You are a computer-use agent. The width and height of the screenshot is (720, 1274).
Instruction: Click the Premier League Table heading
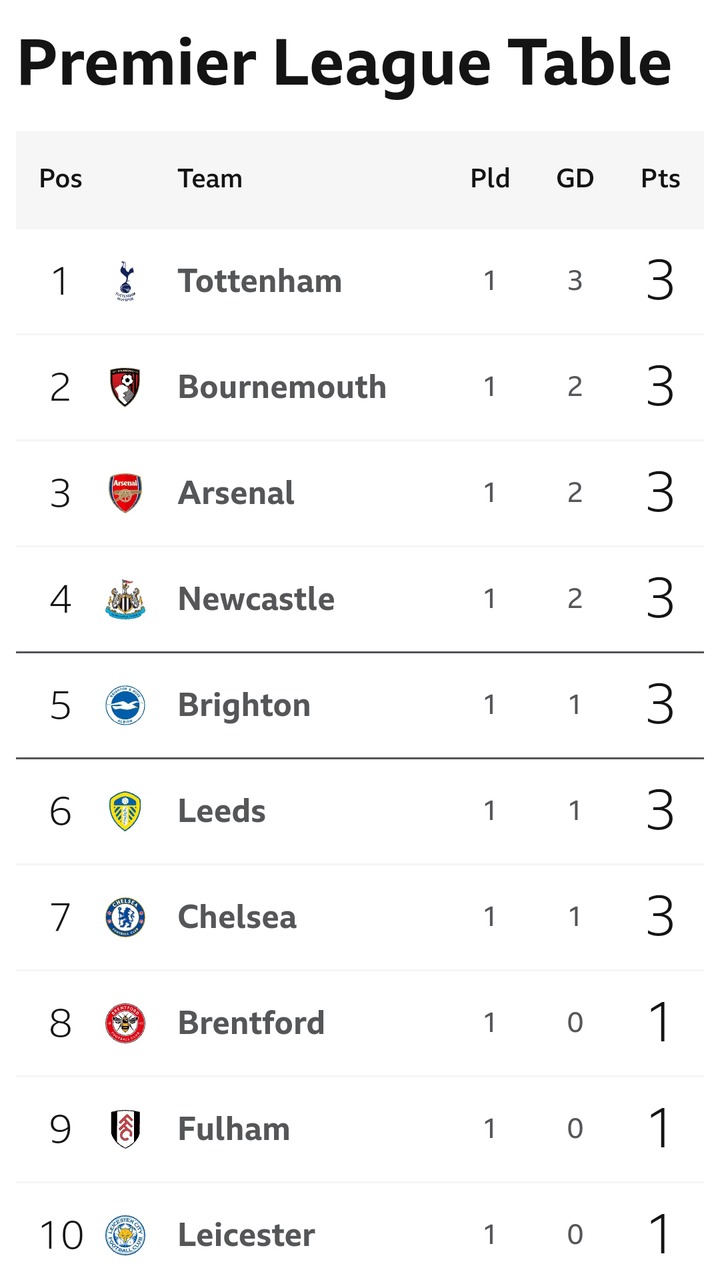pyautogui.click(x=344, y=62)
